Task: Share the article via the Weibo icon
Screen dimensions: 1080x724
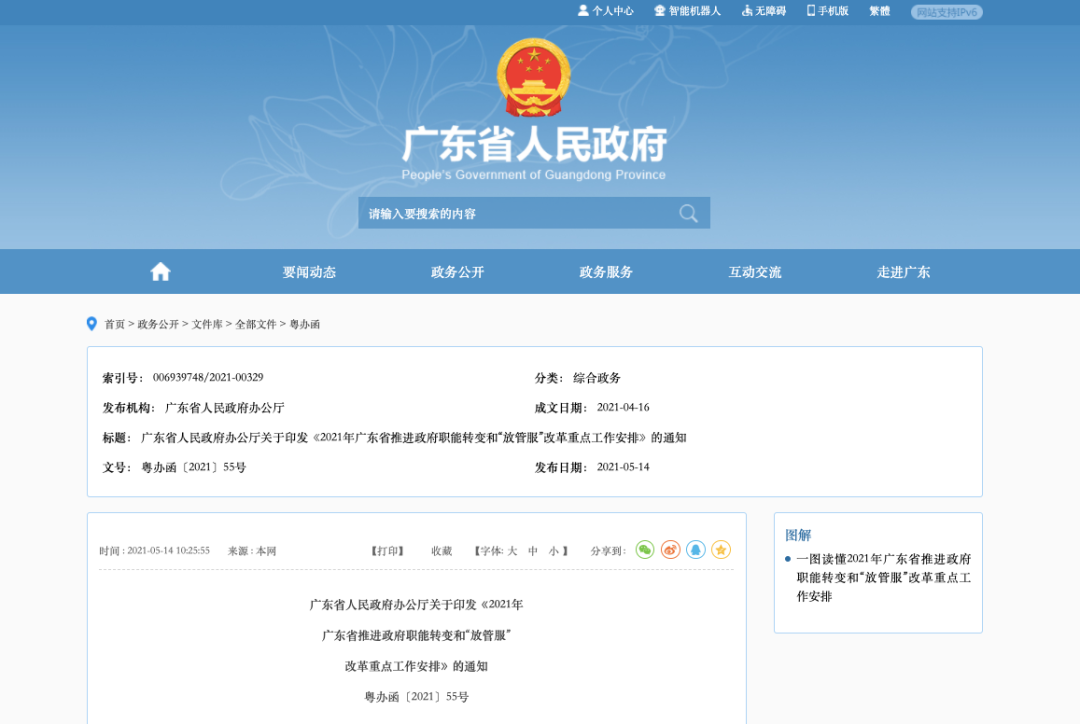Action: (x=670, y=549)
